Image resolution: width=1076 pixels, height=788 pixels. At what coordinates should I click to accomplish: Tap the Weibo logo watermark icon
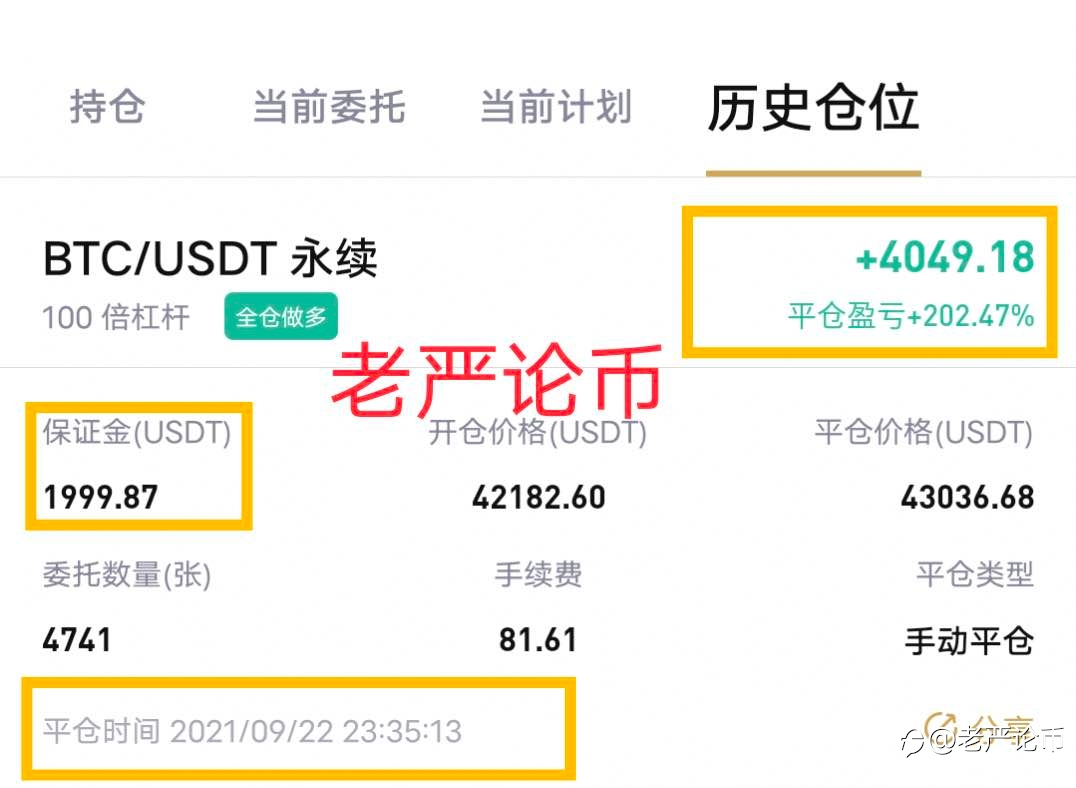[x=914, y=743]
